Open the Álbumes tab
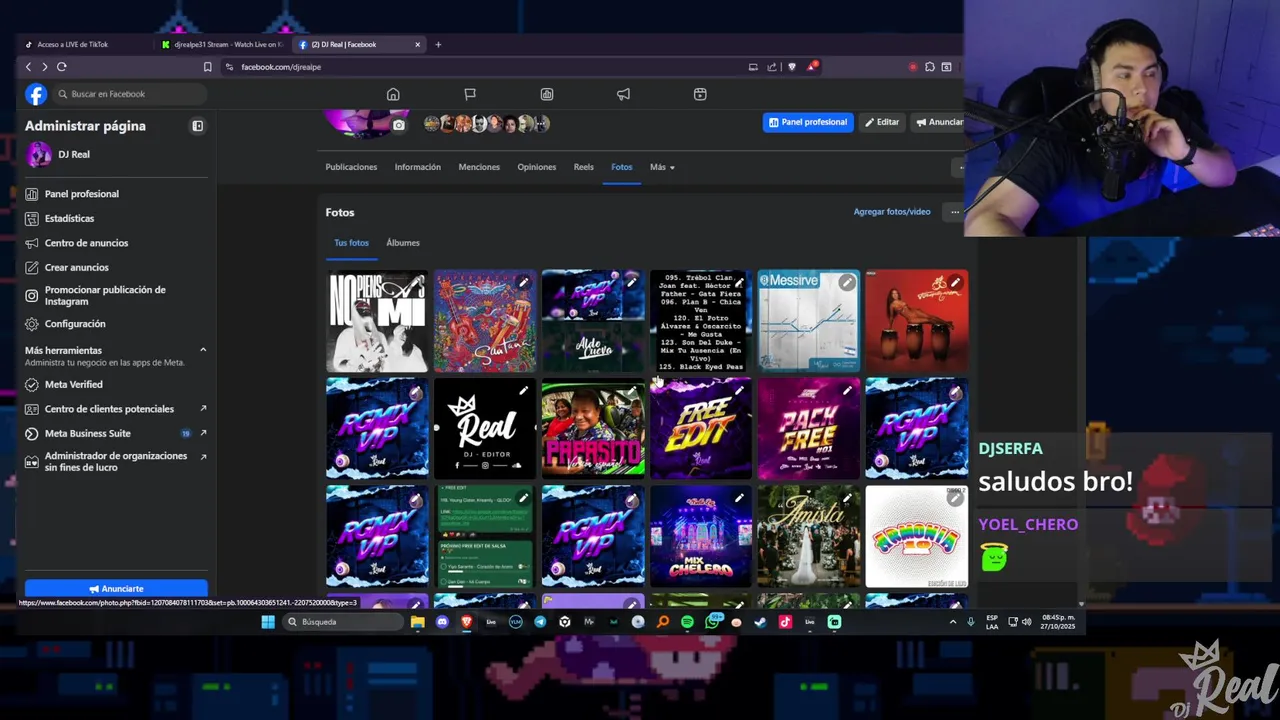This screenshot has height=720, width=1280. pos(403,243)
